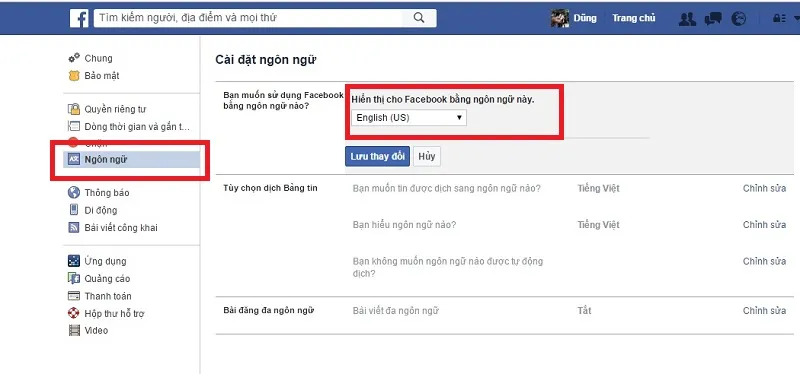
Task: Open the privacy shortcuts lock icon
Action: point(779,19)
